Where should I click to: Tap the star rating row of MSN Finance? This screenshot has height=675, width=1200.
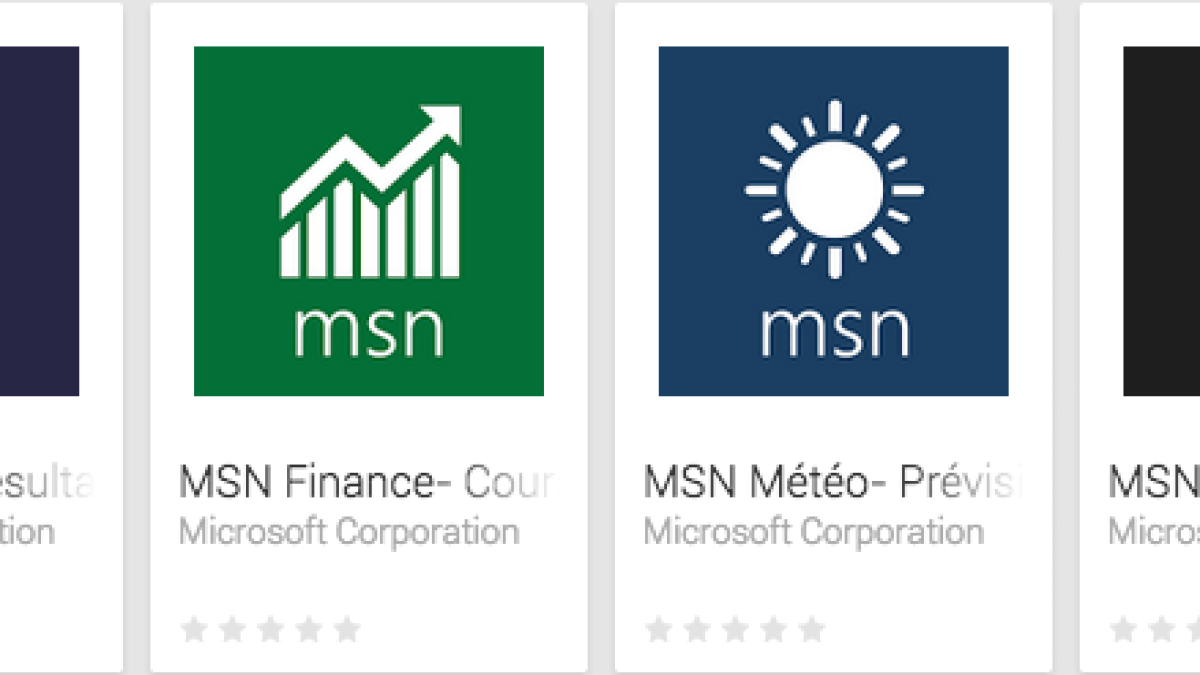point(269,629)
